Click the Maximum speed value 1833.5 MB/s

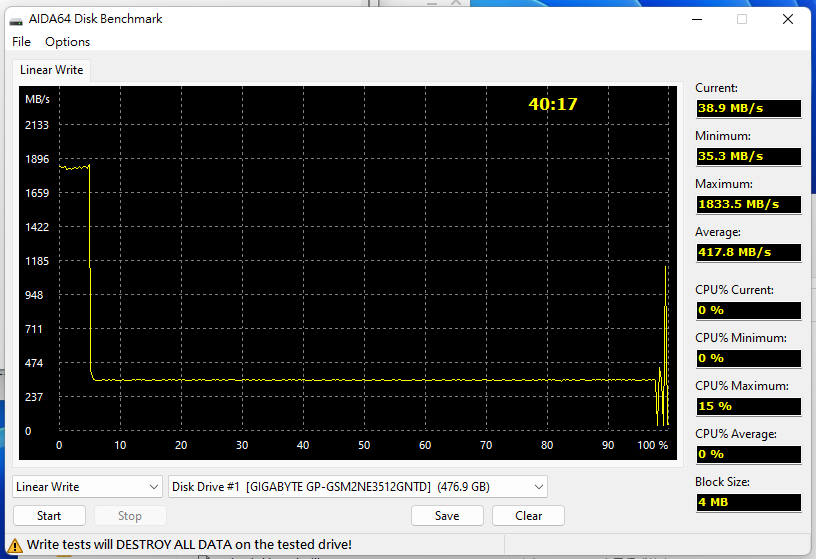[748, 204]
